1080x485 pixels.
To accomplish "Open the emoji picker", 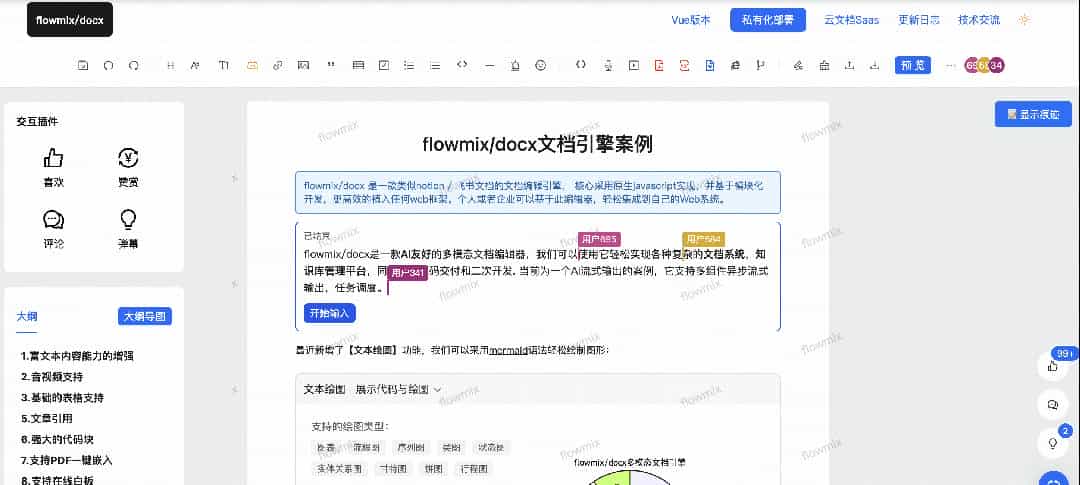I will (541, 65).
